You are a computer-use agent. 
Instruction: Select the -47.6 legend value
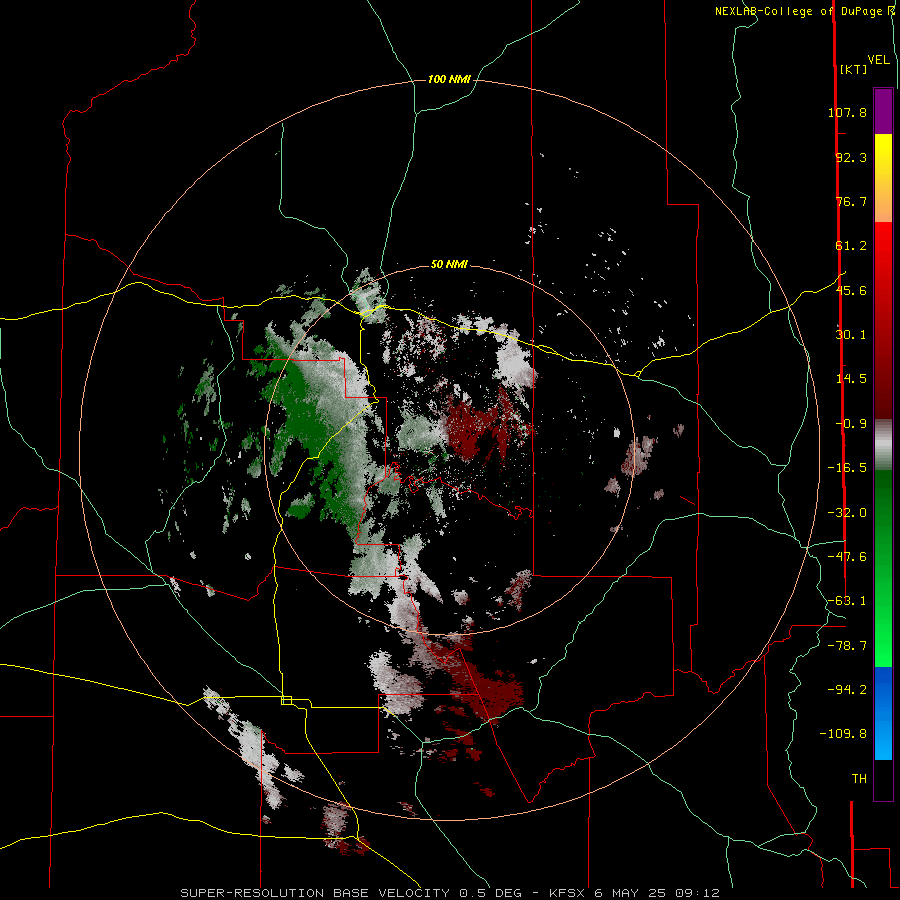tap(847, 557)
